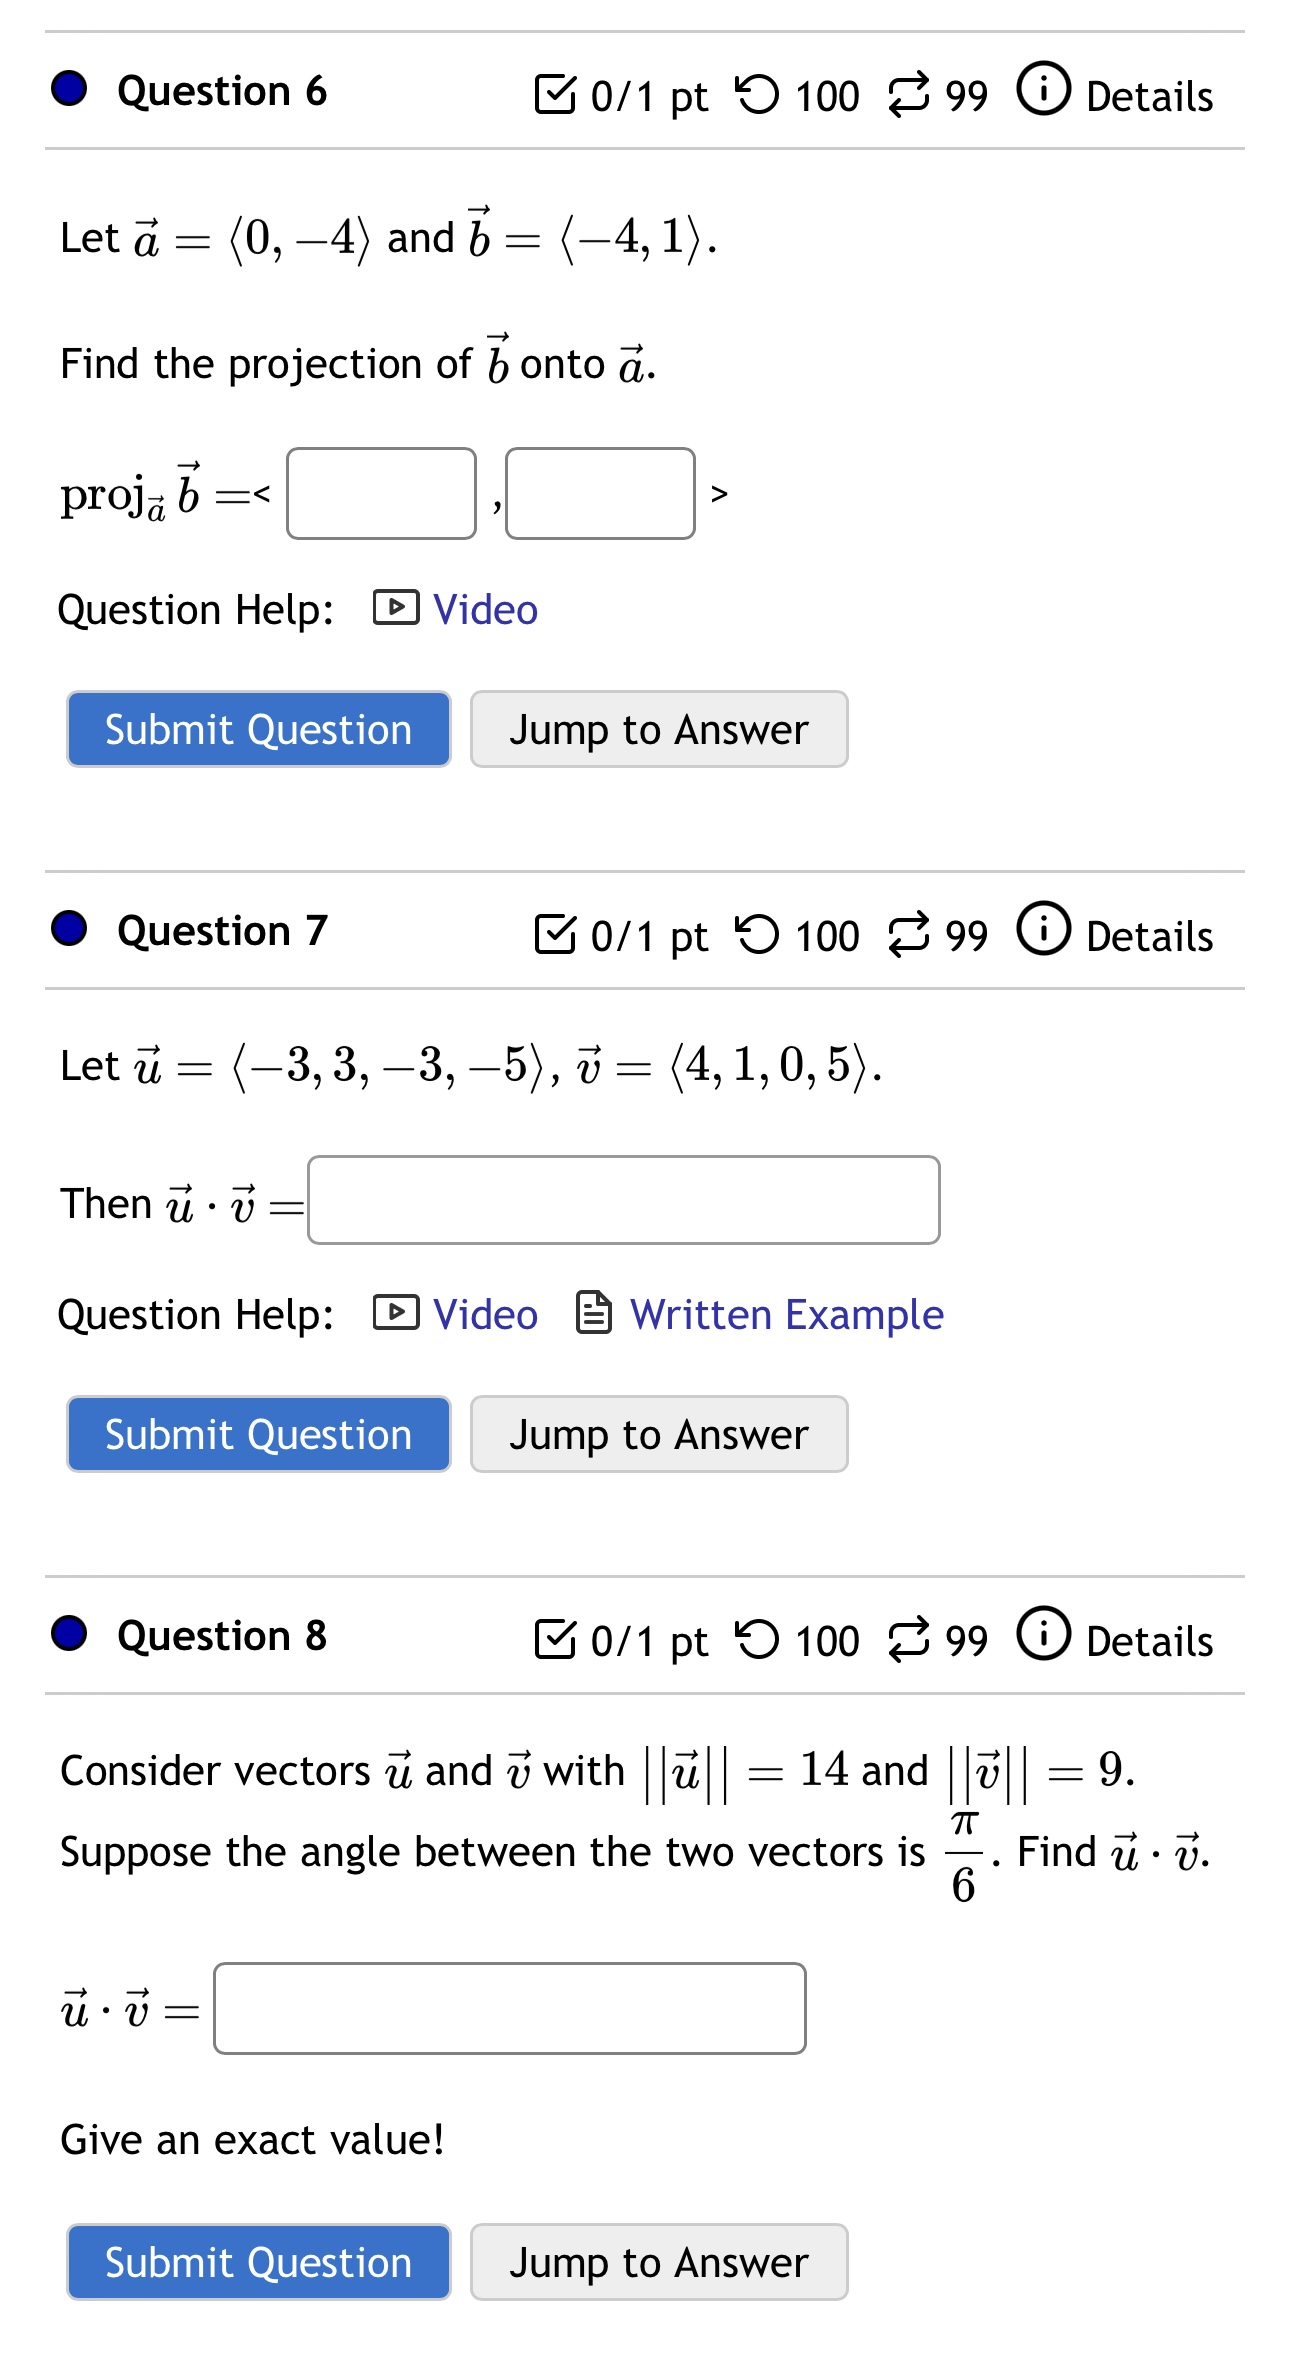The image size is (1290, 2370).
Task: Focus the Question 7 dot product answer field
Action: tap(623, 1200)
